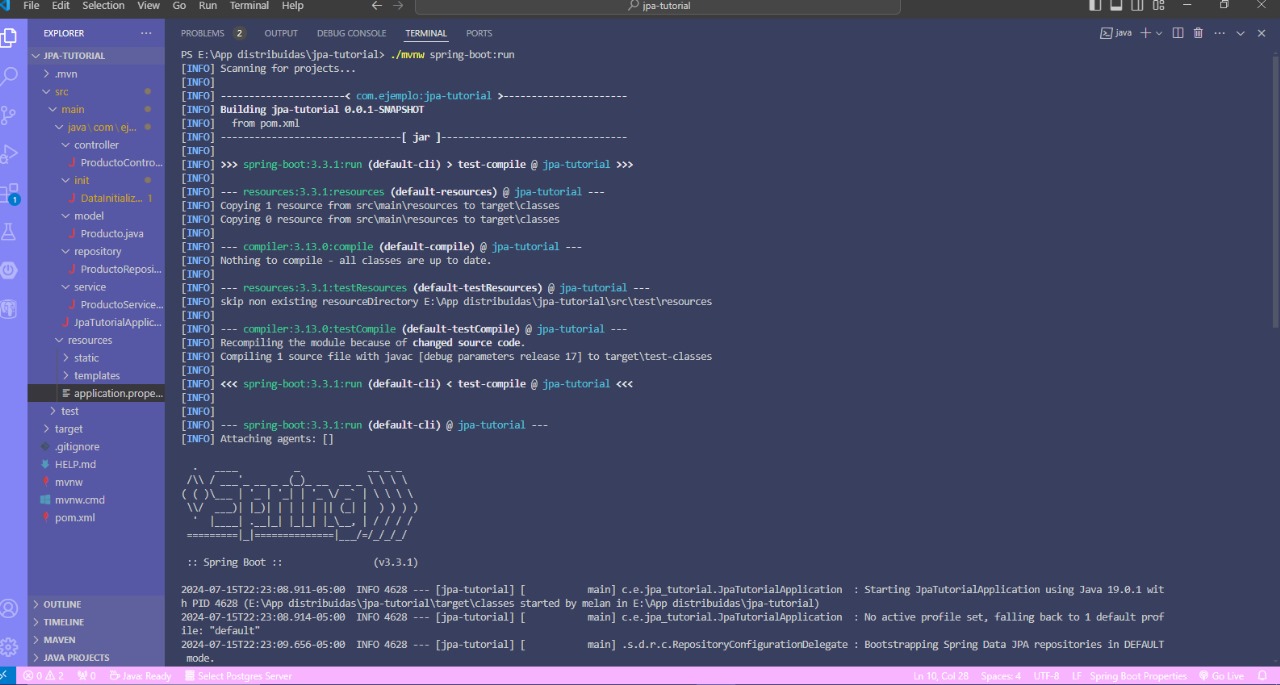Click the remote window status bar icon

click(8, 676)
